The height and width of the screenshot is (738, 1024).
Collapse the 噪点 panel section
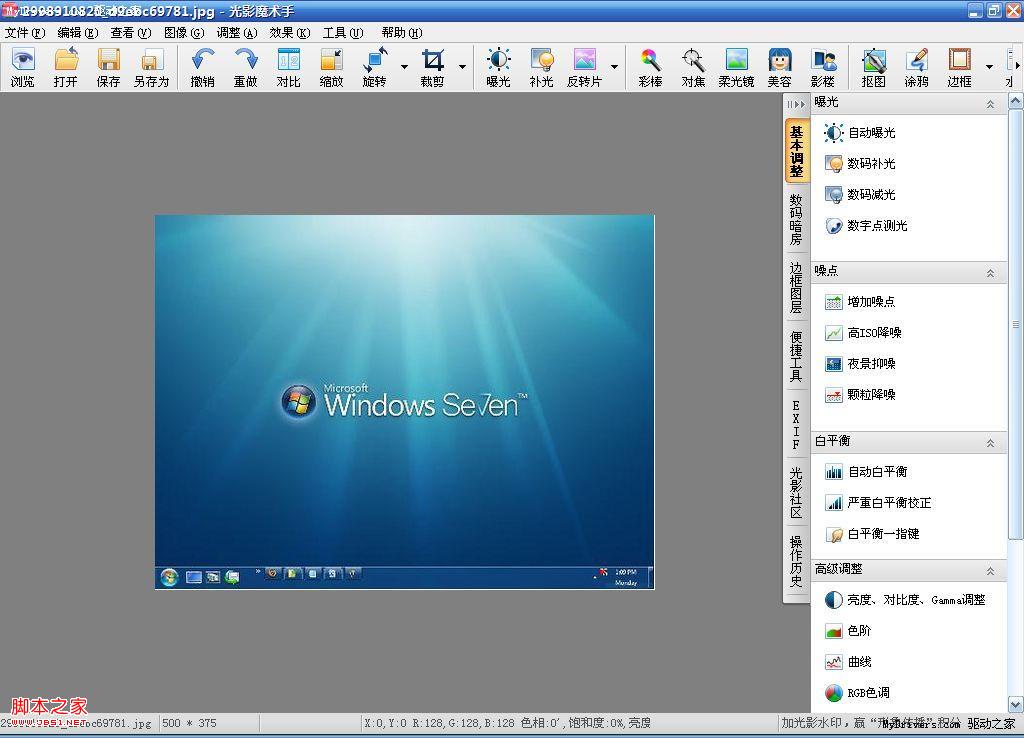pos(991,273)
